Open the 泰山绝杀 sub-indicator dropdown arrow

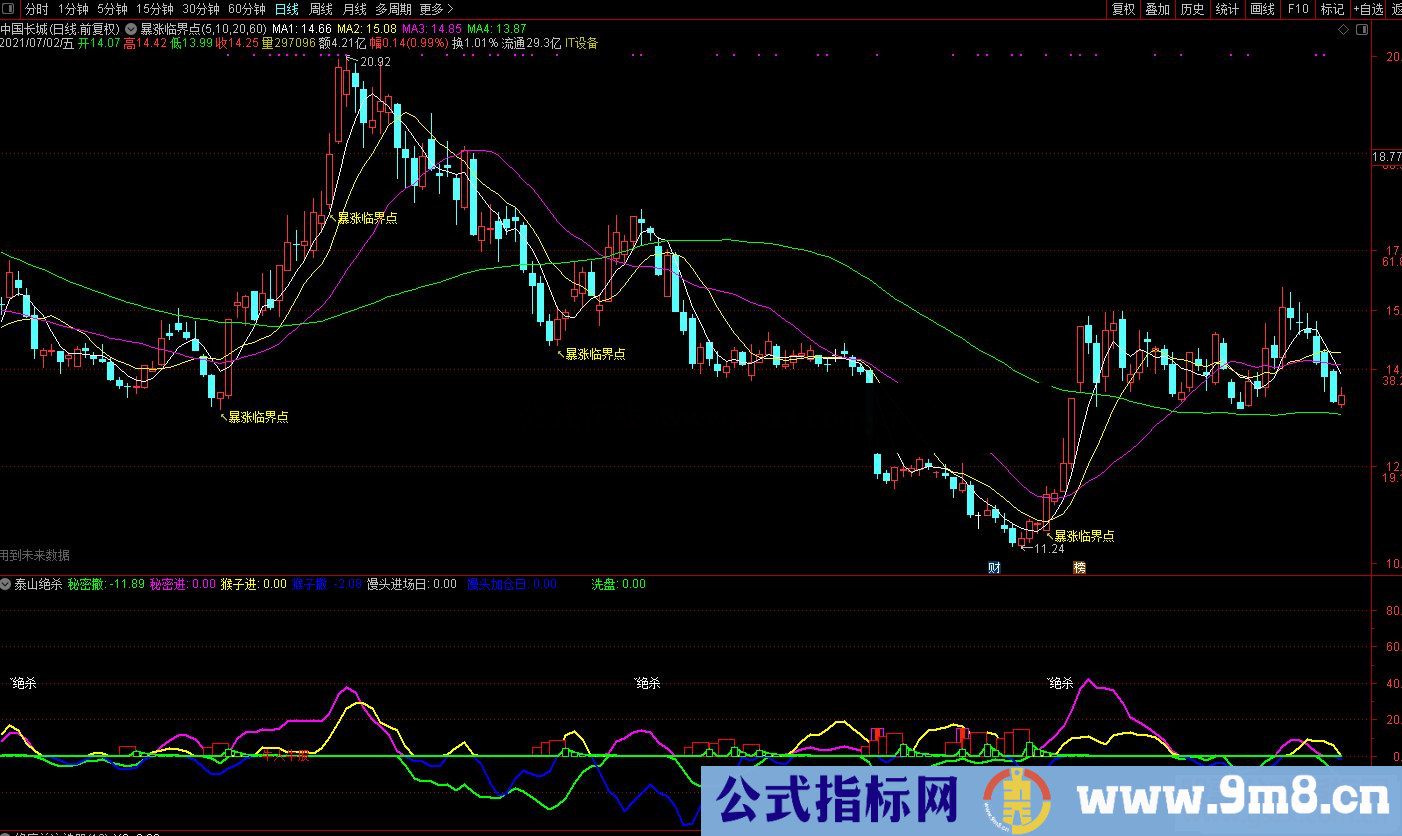click(x=6, y=584)
